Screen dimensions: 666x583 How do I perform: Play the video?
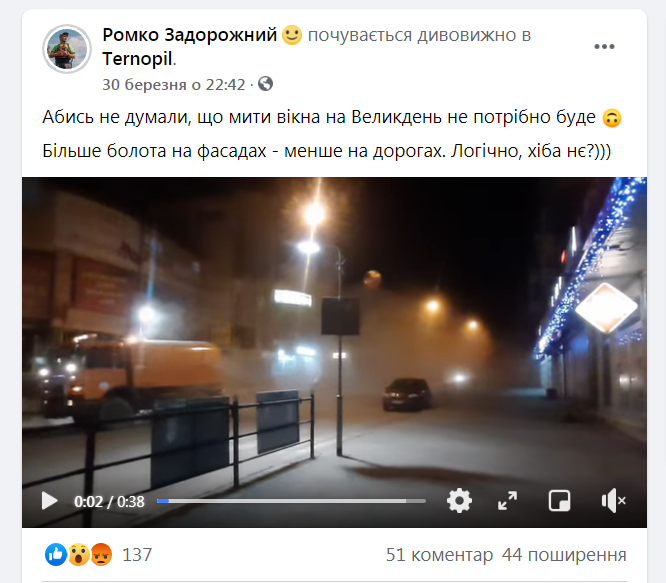click(50, 501)
